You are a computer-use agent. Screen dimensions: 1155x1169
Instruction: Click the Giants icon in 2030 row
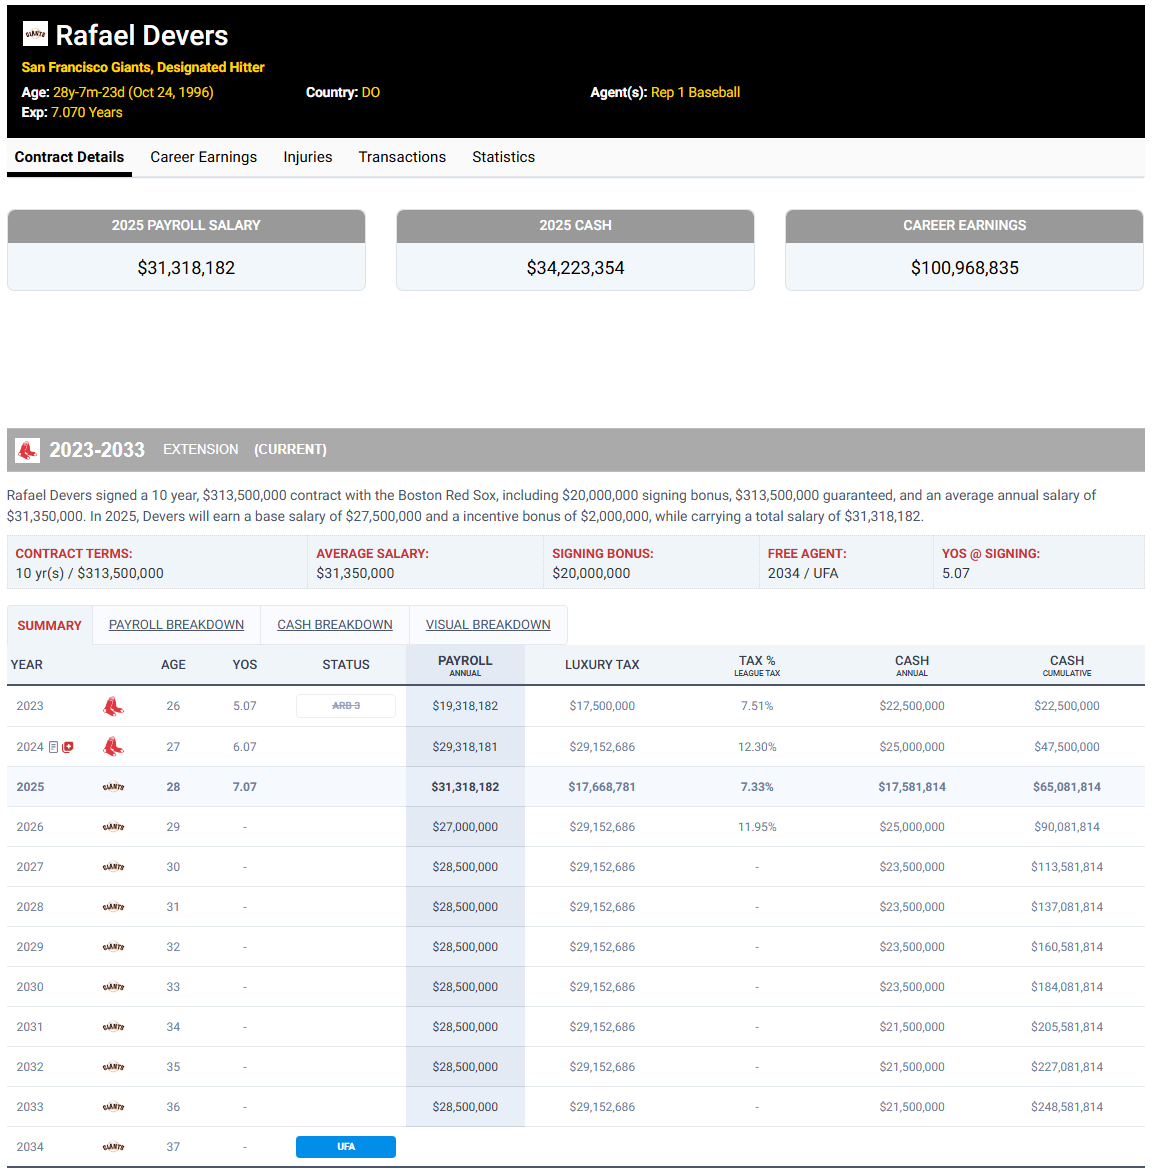[113, 987]
